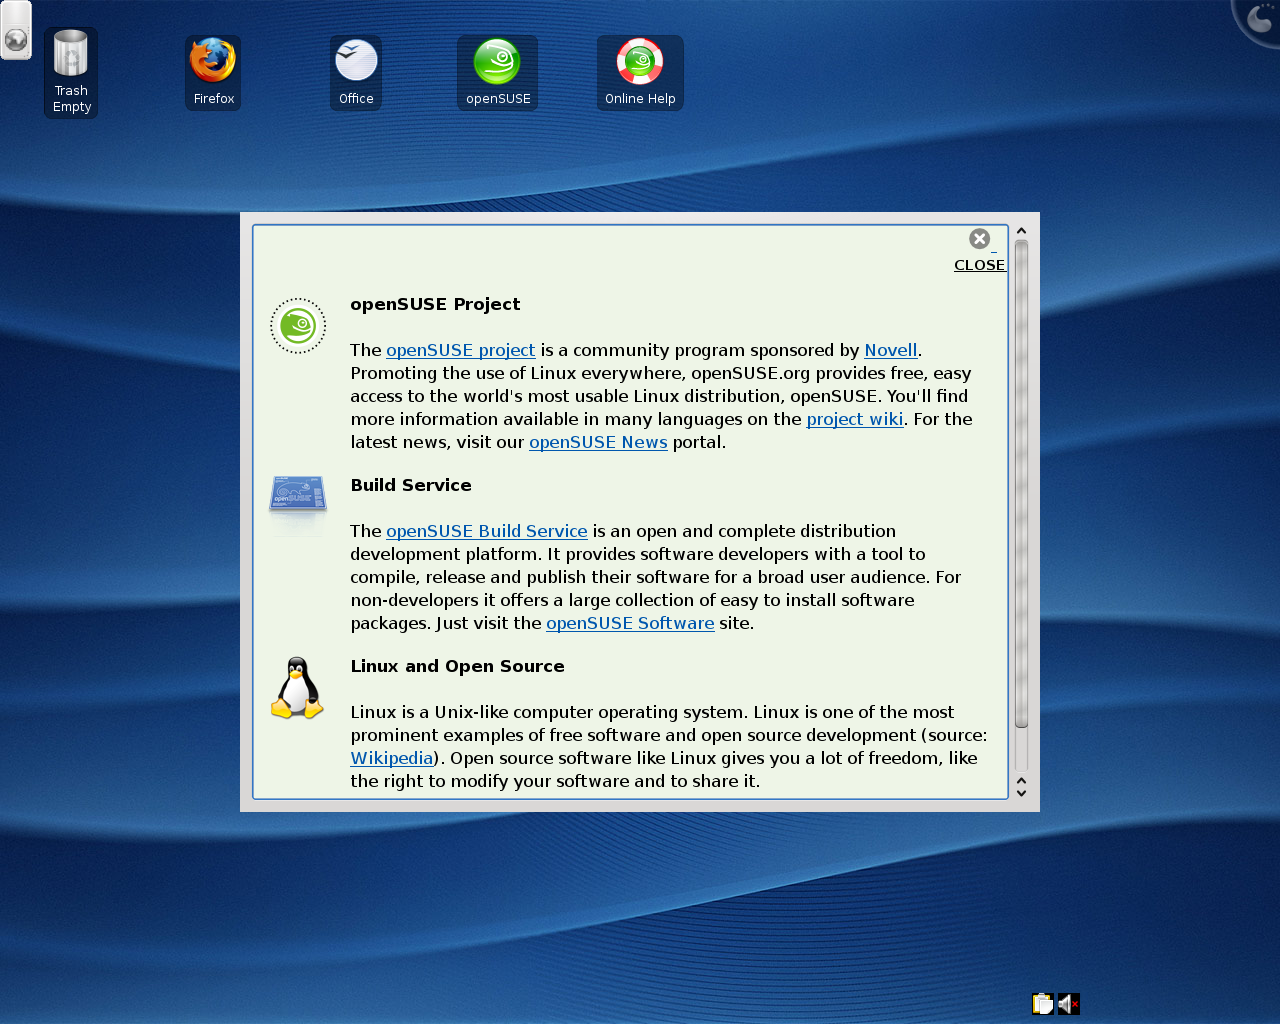
Task: Open the "openSUSE Software" link
Action: click(x=630, y=623)
